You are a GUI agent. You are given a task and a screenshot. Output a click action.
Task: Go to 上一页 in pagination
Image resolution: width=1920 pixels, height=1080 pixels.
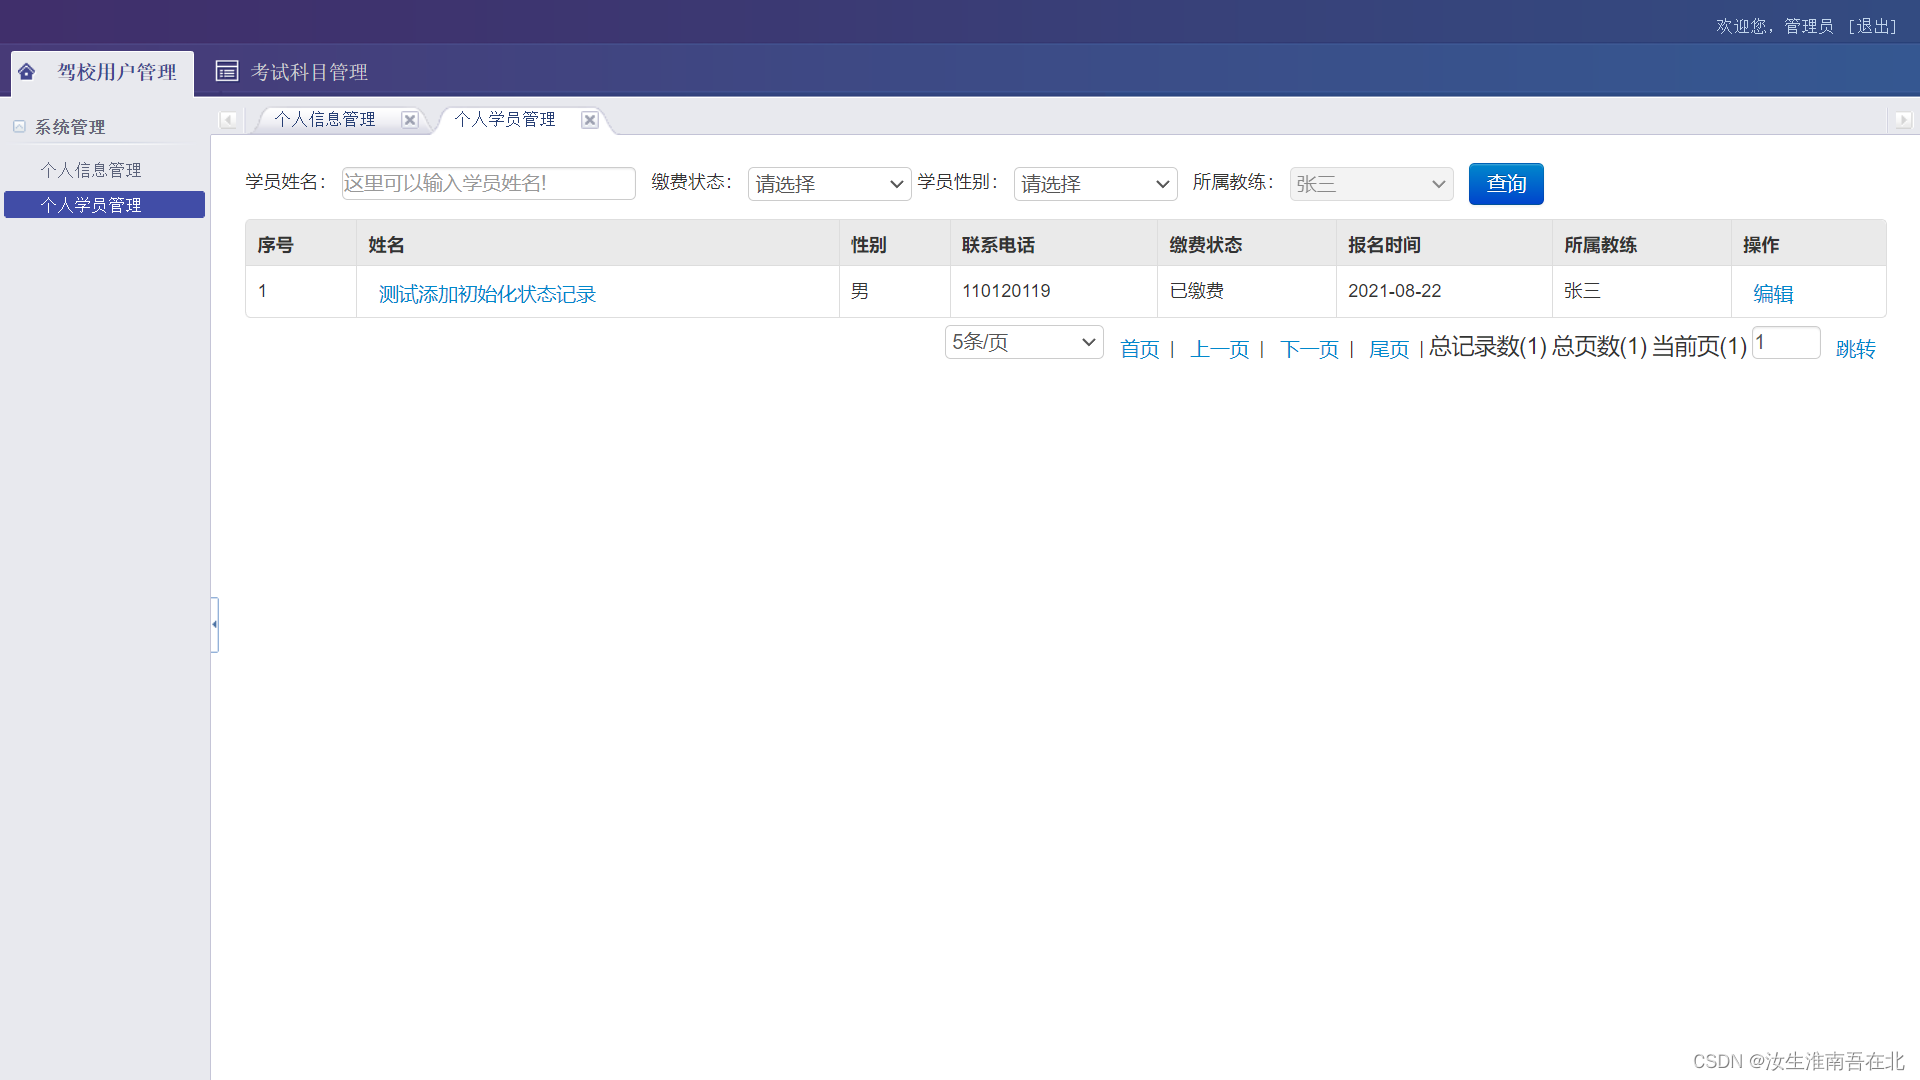point(1219,349)
